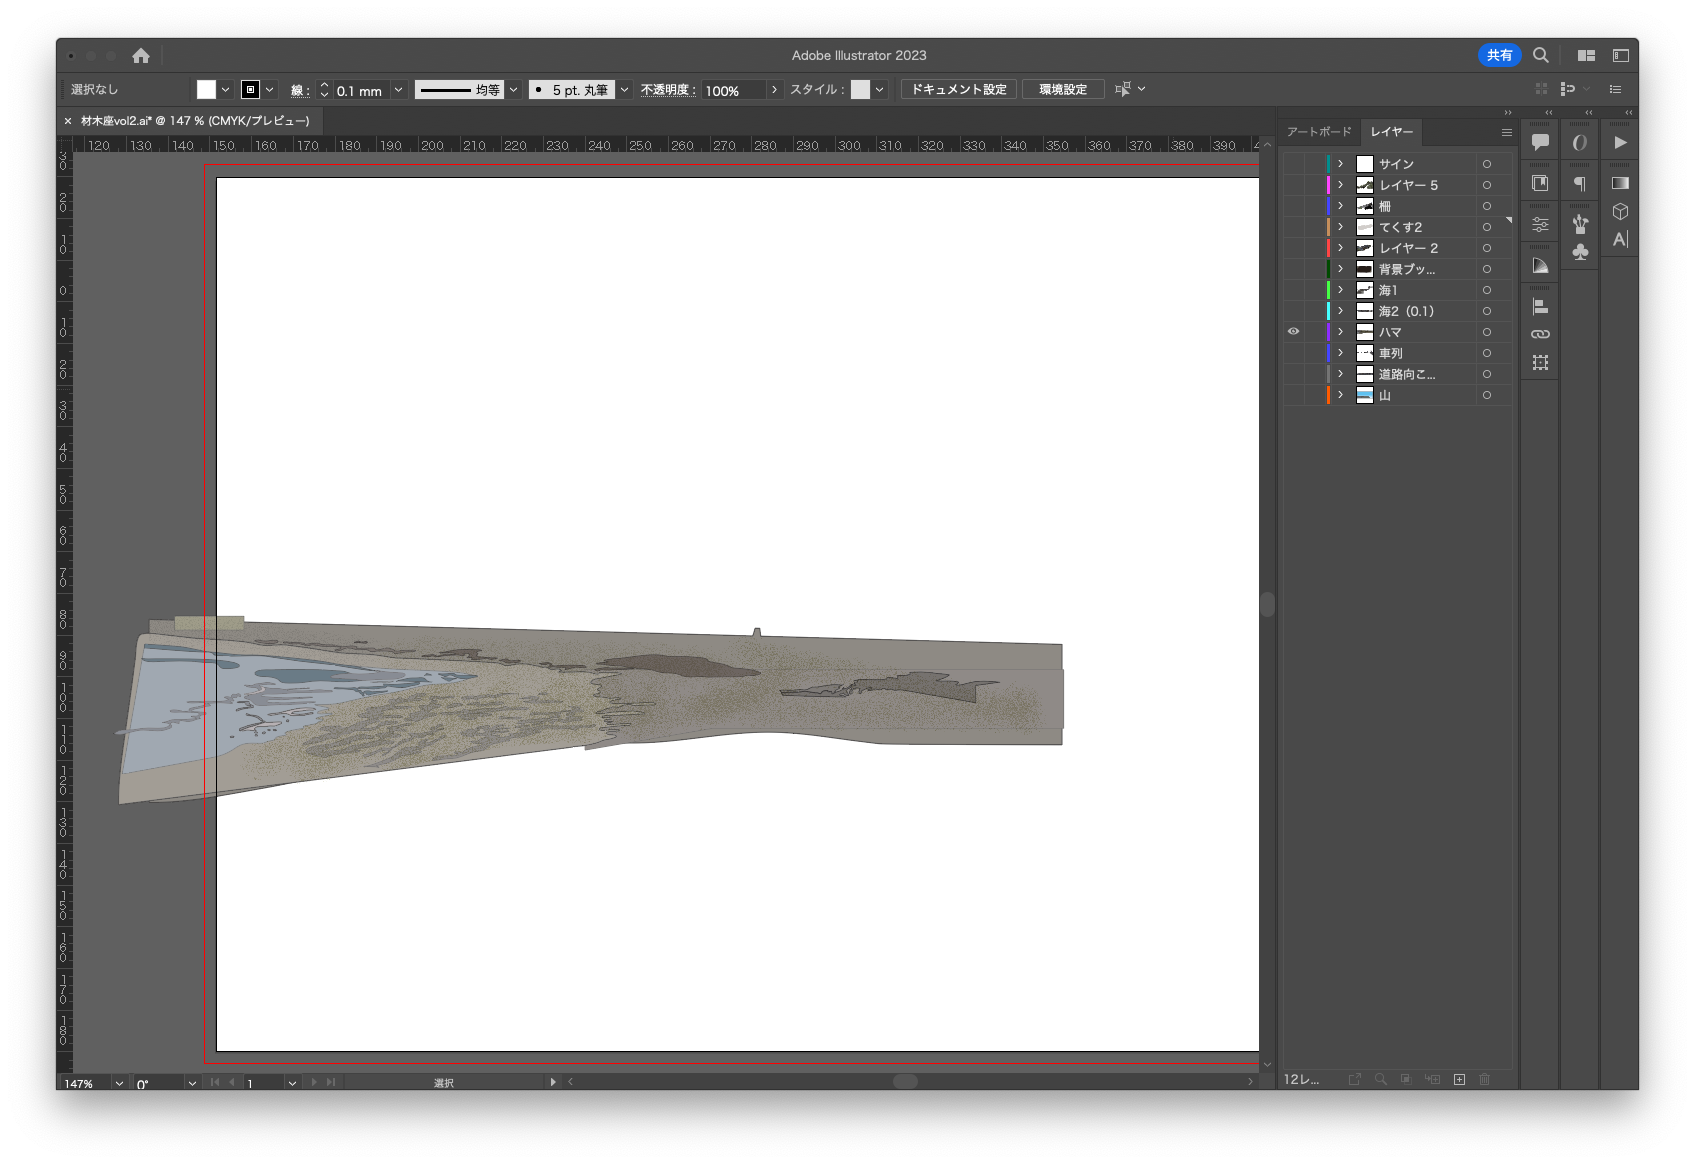Open the Align panel icon
Image resolution: width=1695 pixels, height=1164 pixels.
(1540, 306)
